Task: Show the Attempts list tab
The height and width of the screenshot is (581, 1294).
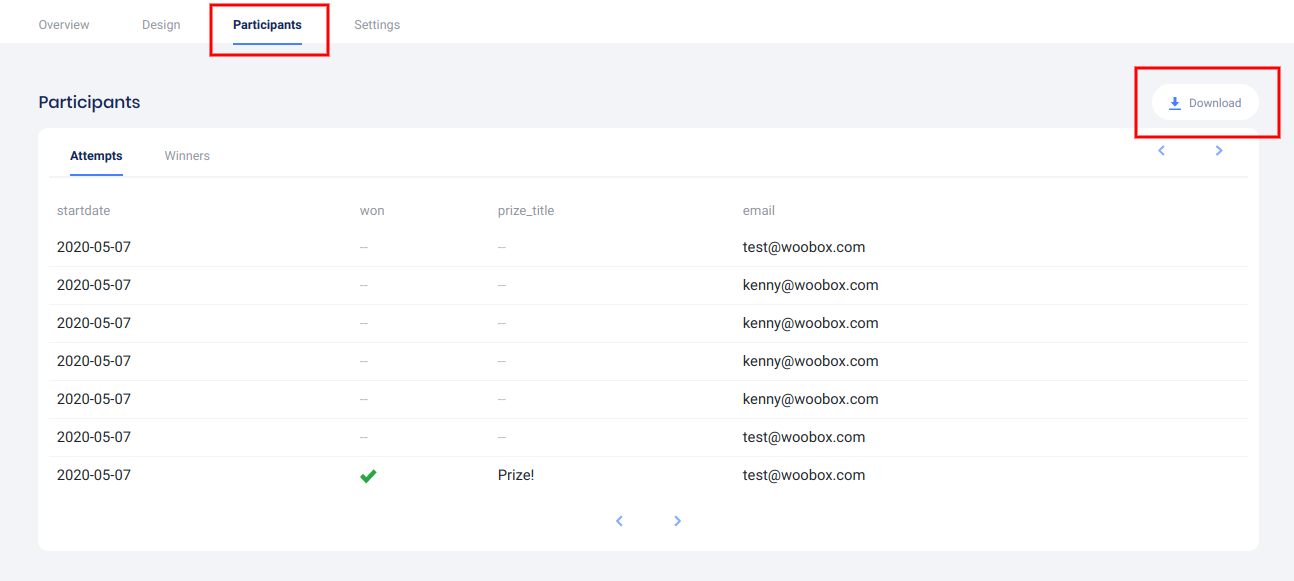Action: coord(96,156)
